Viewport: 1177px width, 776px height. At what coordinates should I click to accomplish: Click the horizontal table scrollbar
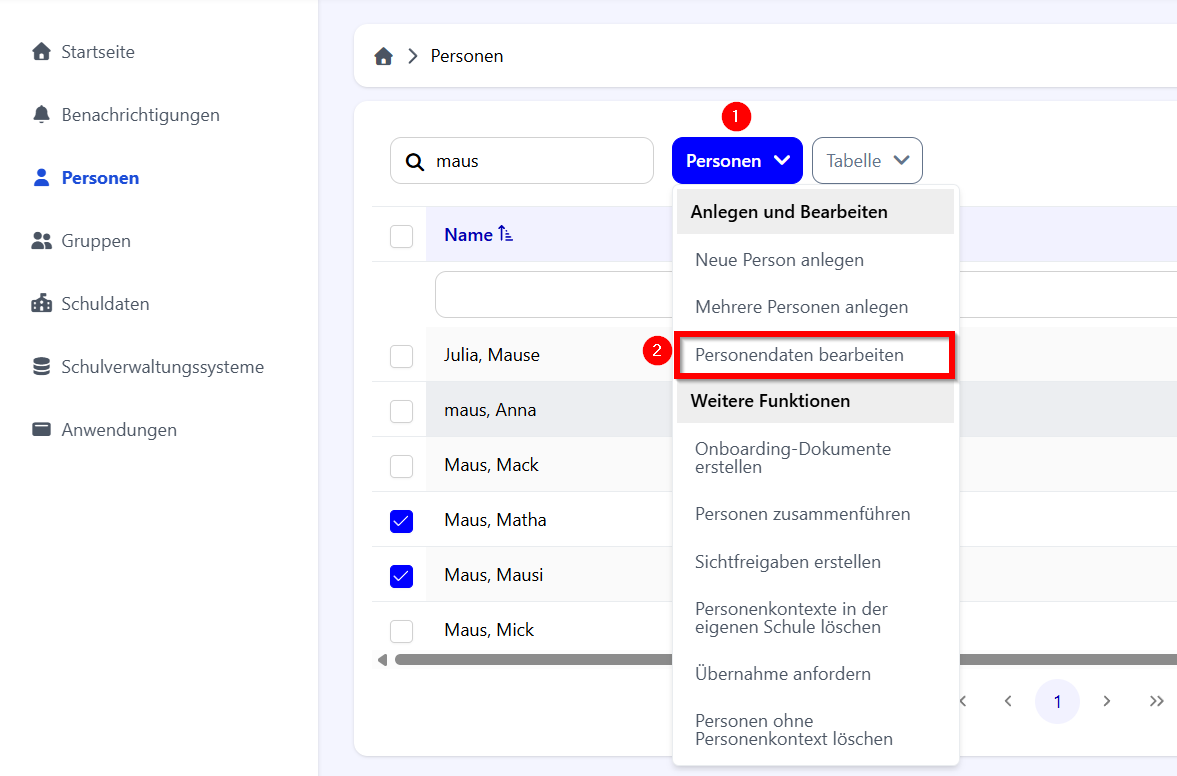(x=530, y=660)
